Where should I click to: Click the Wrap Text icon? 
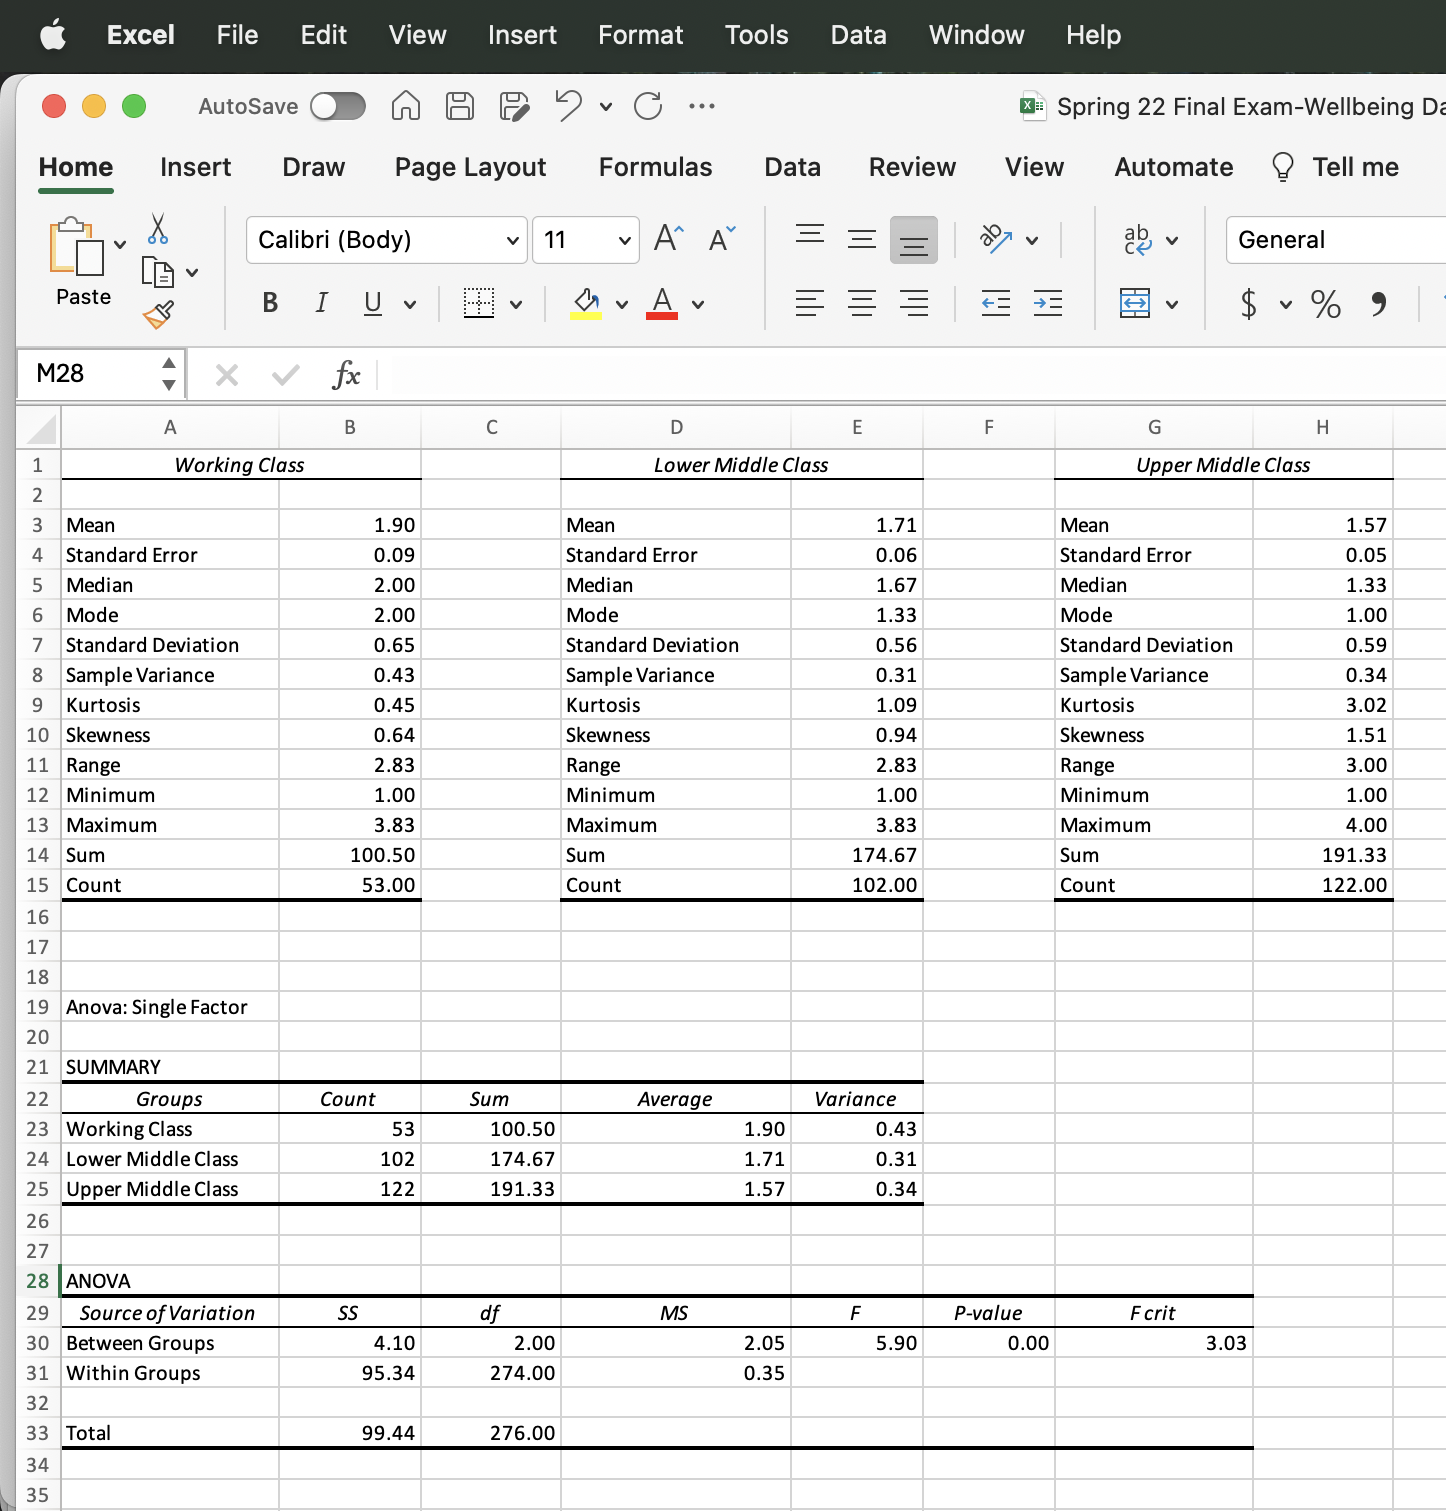point(1138,239)
